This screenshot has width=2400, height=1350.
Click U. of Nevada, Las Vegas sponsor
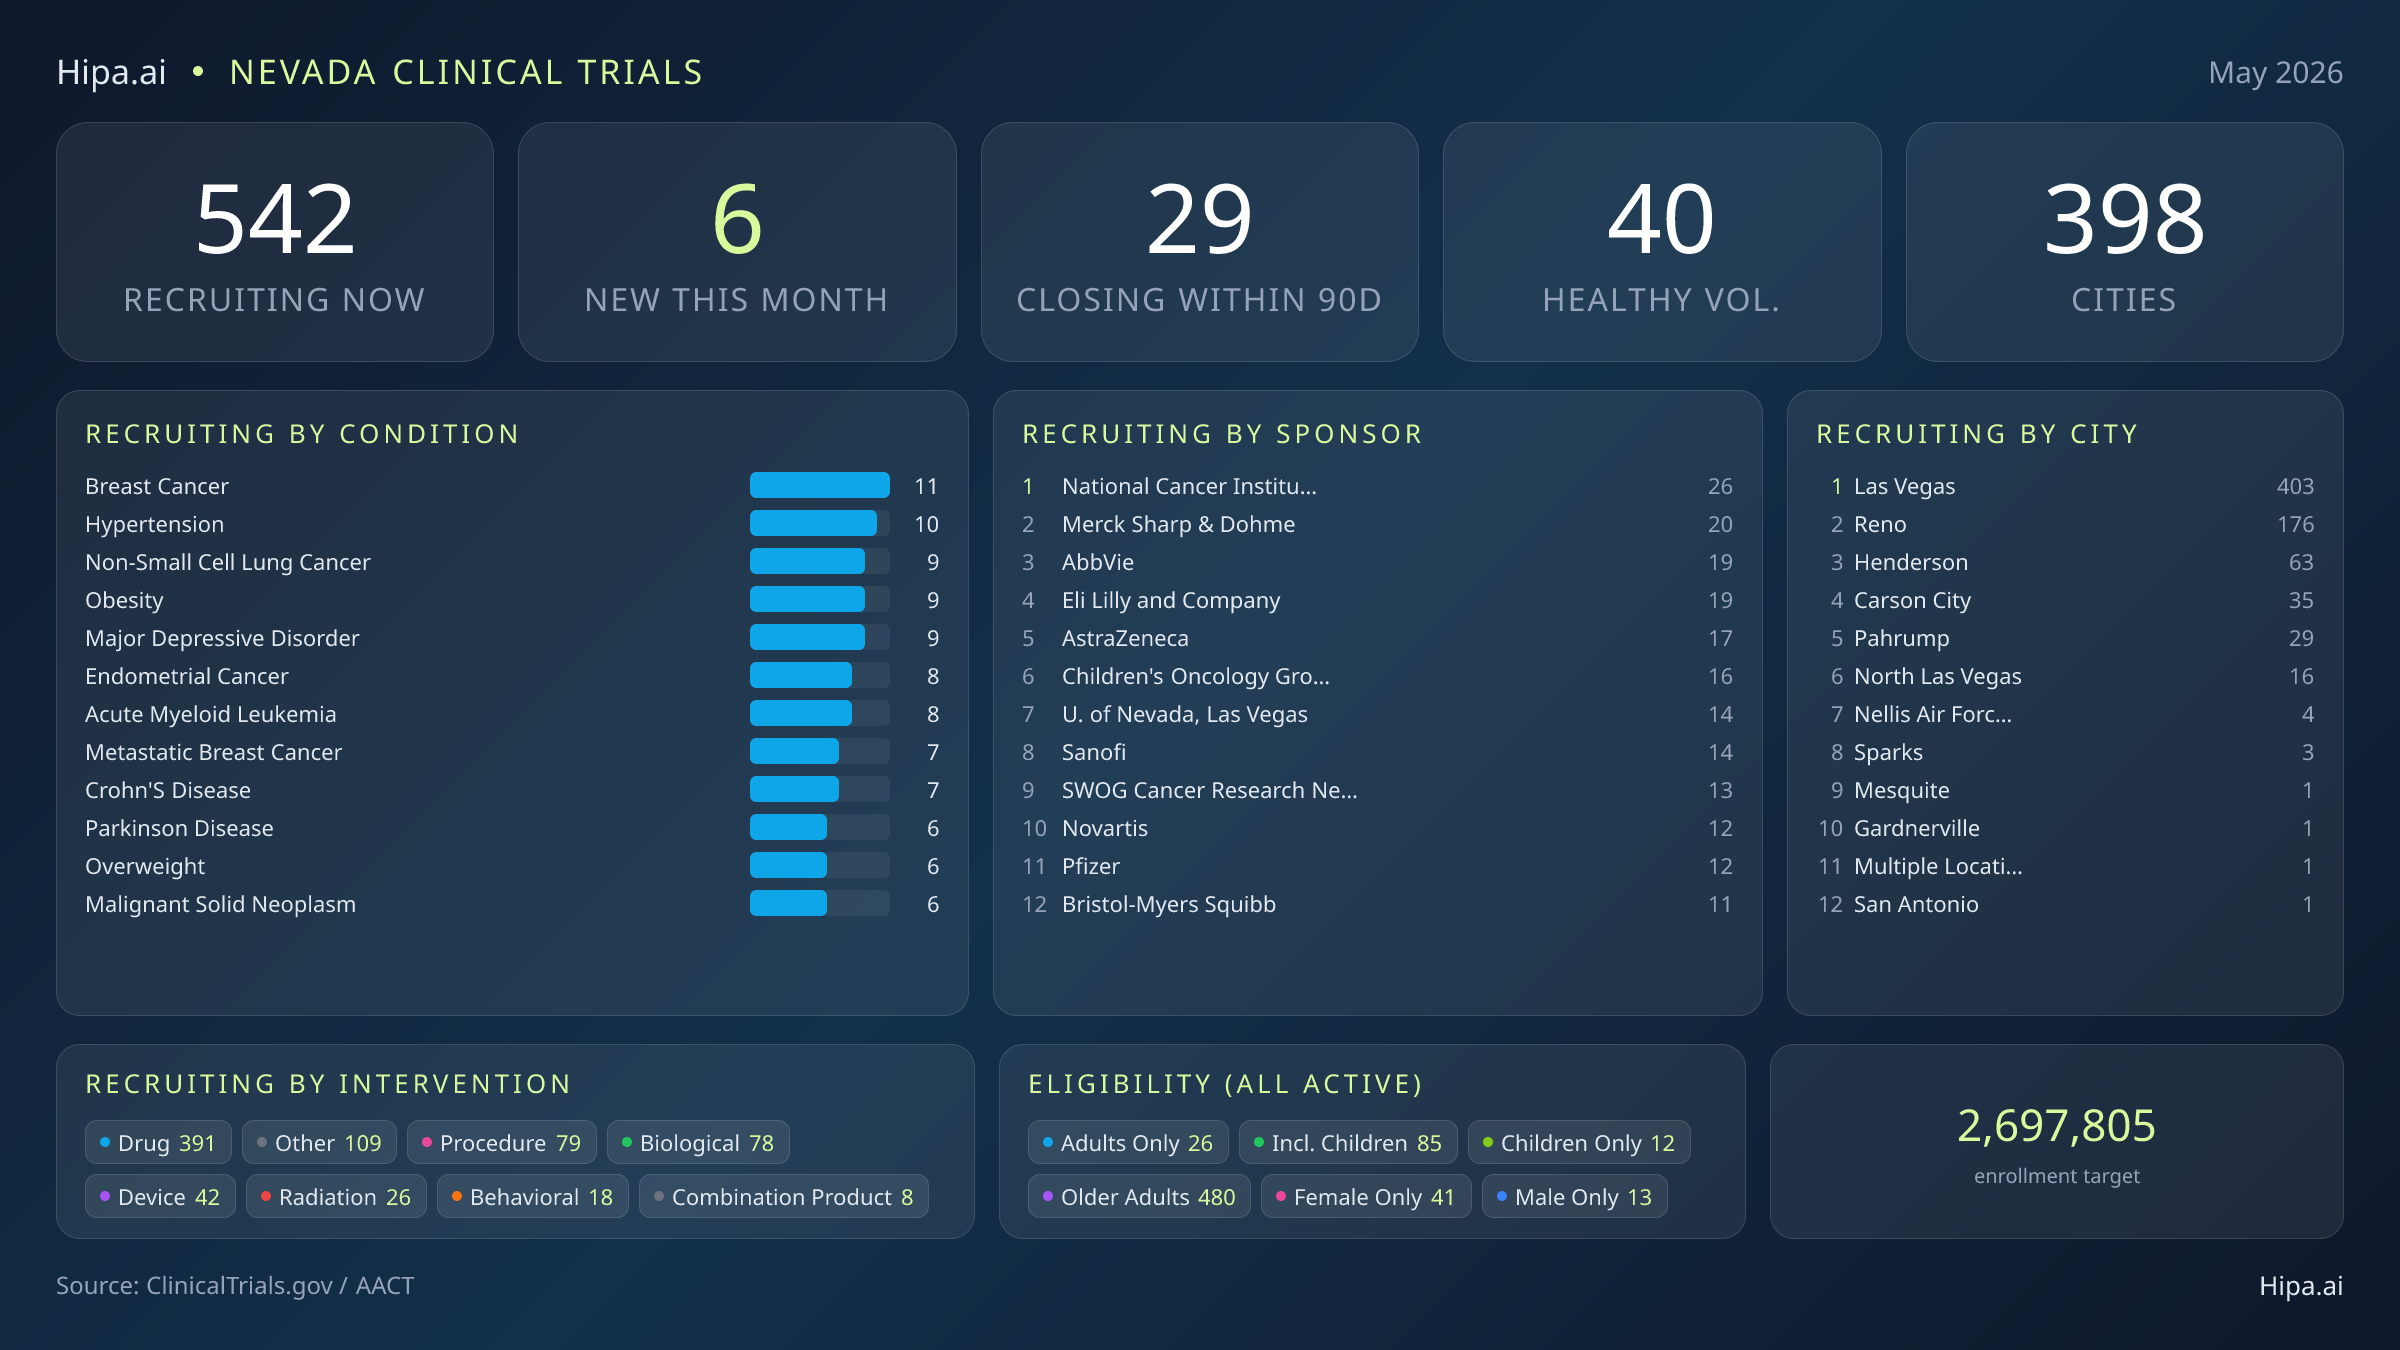point(1377,714)
